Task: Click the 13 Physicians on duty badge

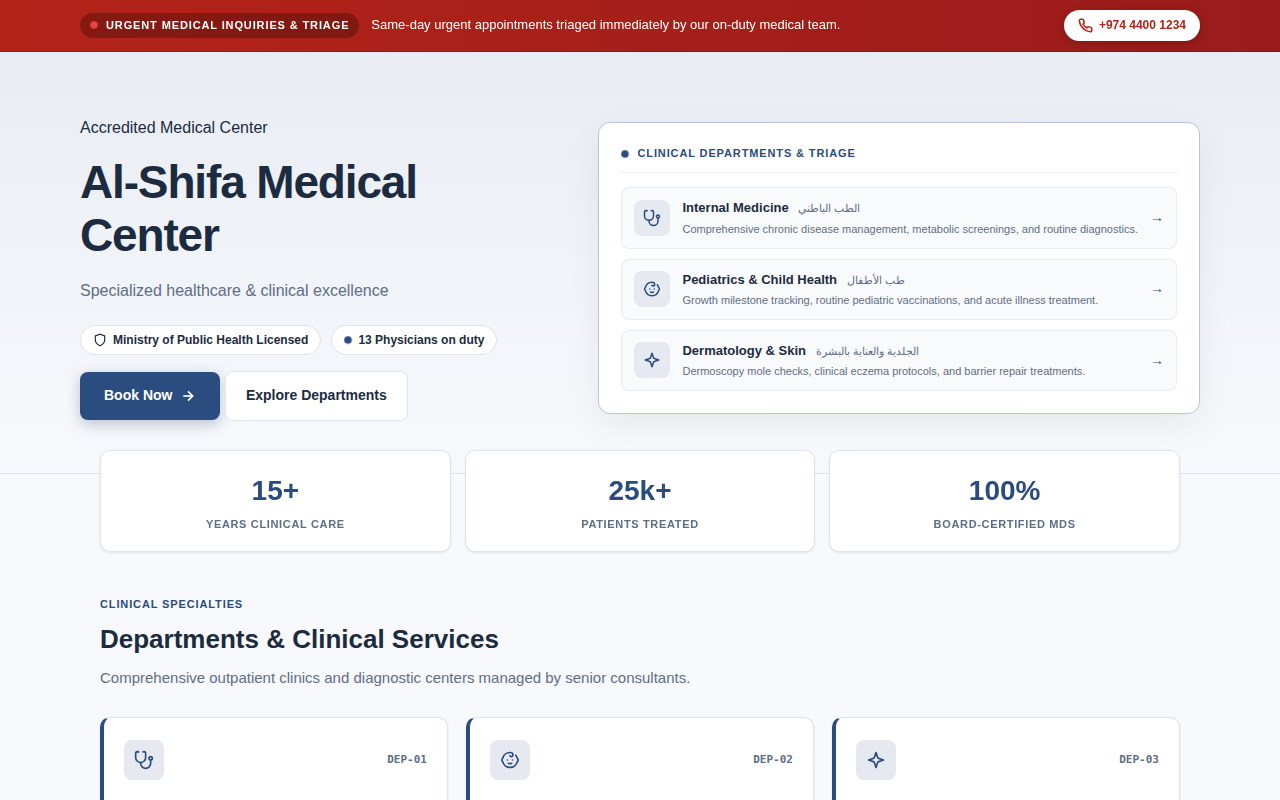Action: click(x=414, y=340)
